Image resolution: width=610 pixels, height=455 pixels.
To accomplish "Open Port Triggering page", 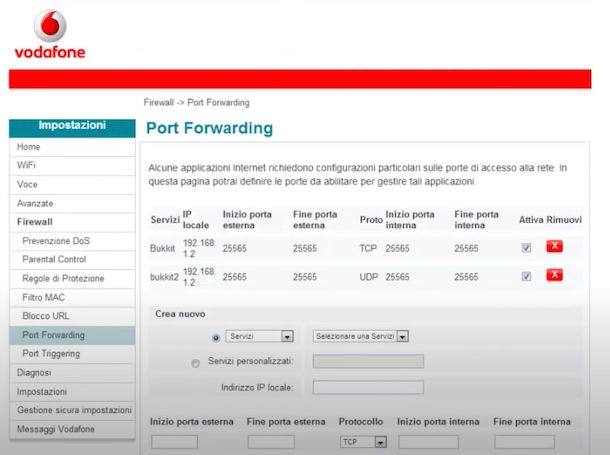I will [x=51, y=353].
